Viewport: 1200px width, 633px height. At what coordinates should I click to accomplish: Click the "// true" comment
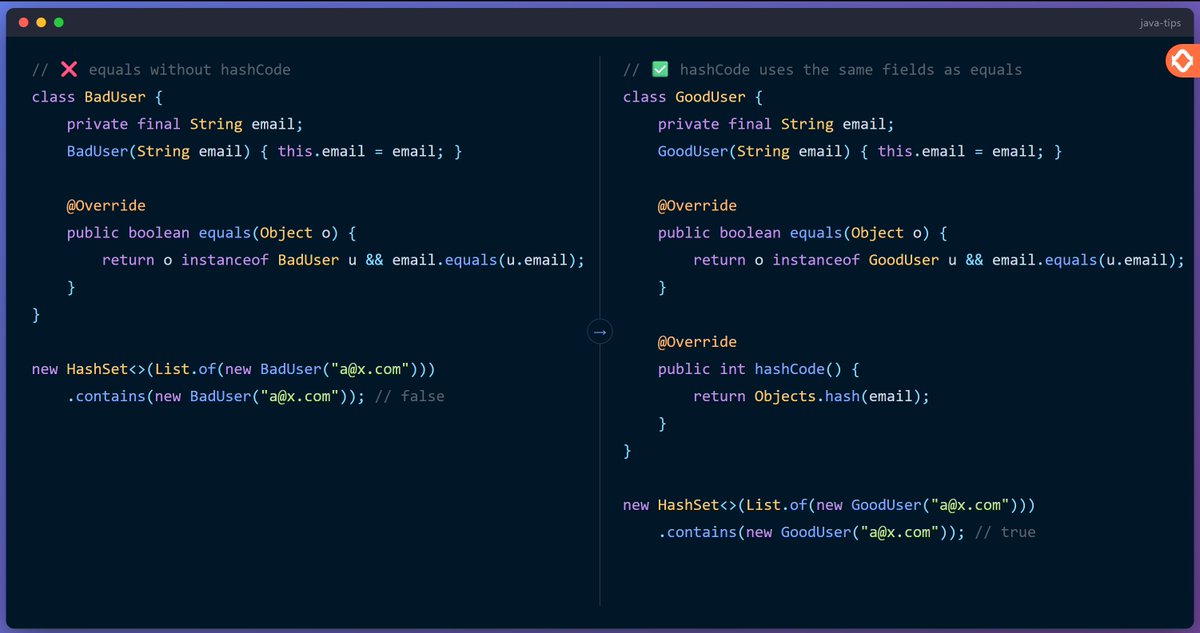coord(1004,532)
